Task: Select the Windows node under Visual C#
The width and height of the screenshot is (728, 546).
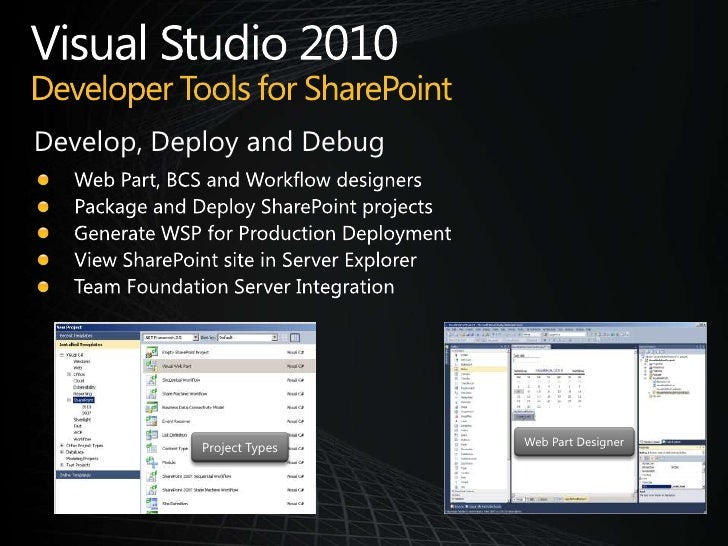Action: point(82,361)
